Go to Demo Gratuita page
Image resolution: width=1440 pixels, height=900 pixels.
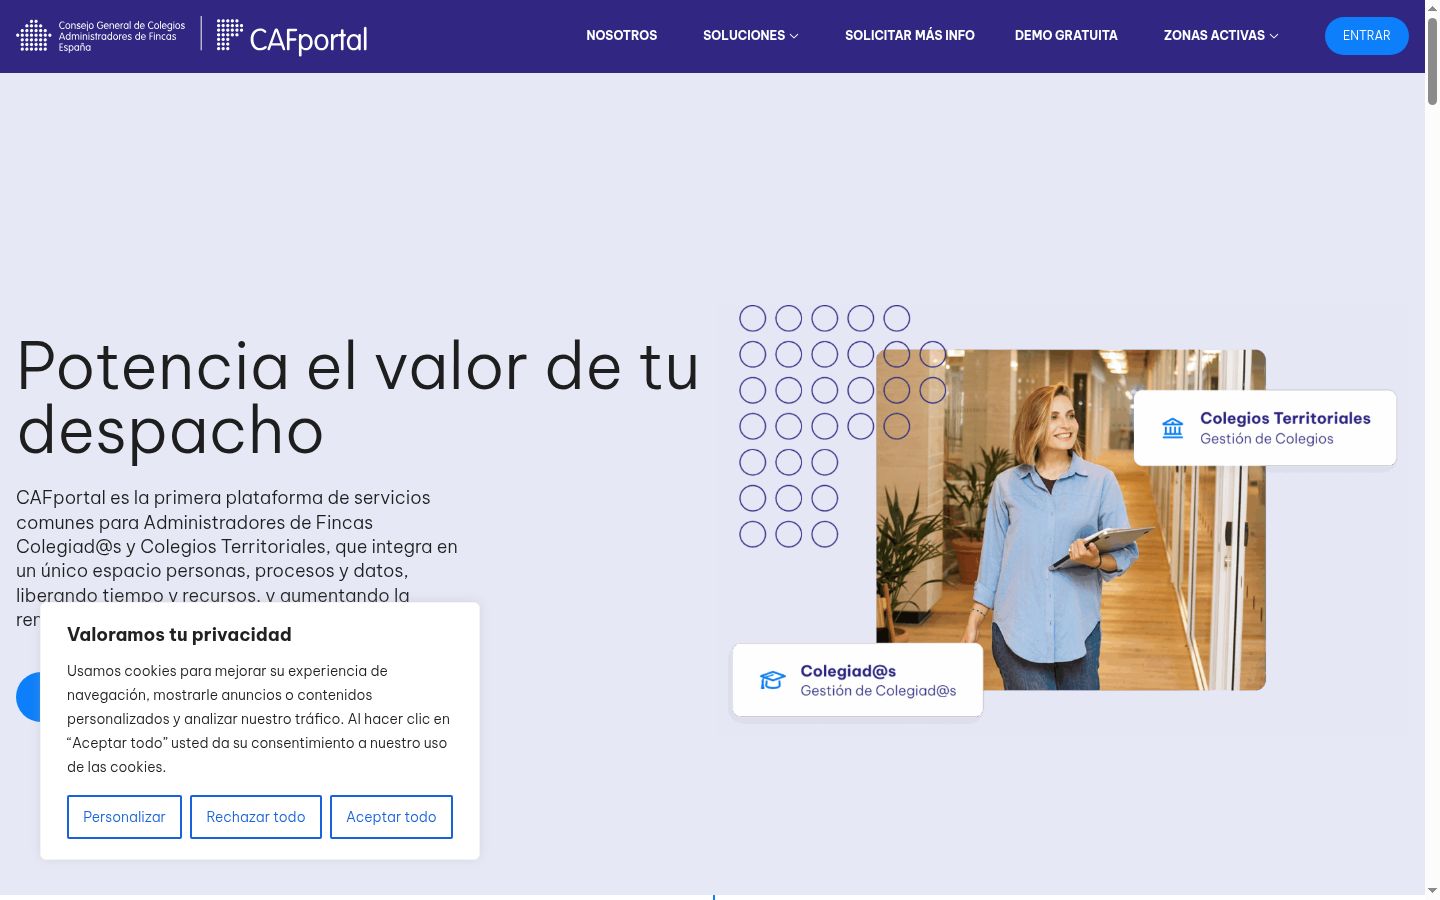point(1066,35)
